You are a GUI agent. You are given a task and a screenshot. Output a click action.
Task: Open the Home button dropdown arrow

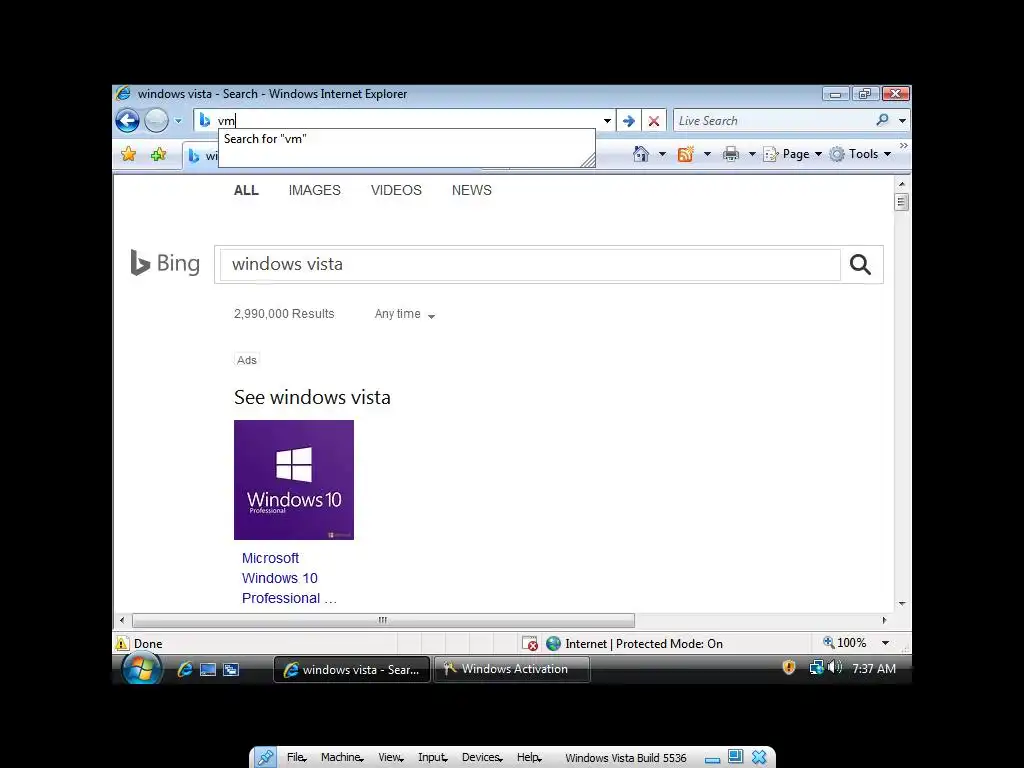[662, 154]
